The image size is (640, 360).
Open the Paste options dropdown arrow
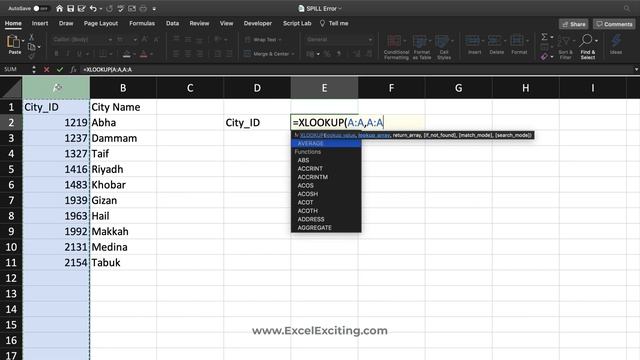[x=23, y=41]
